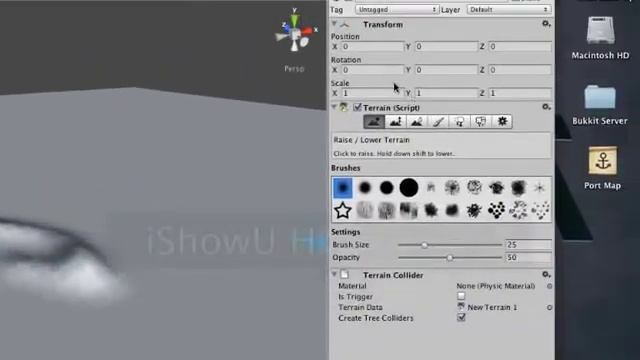The width and height of the screenshot is (640, 360).
Task: Open the Layer dropdown
Action: 509,9
